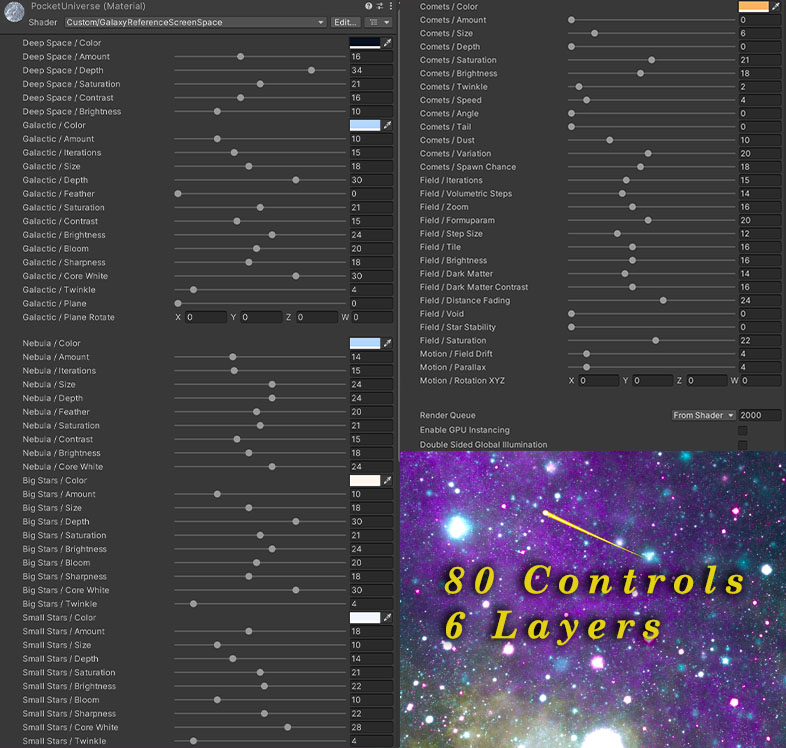Expand the shader list view options dropdown
This screenshot has width=786, height=748.
point(378,22)
